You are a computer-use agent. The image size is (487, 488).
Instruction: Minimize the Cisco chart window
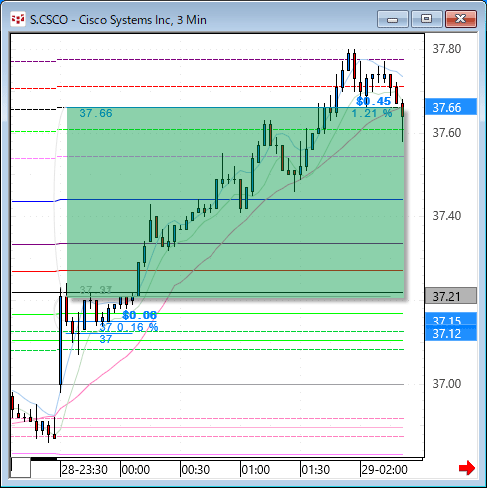[393, 19]
